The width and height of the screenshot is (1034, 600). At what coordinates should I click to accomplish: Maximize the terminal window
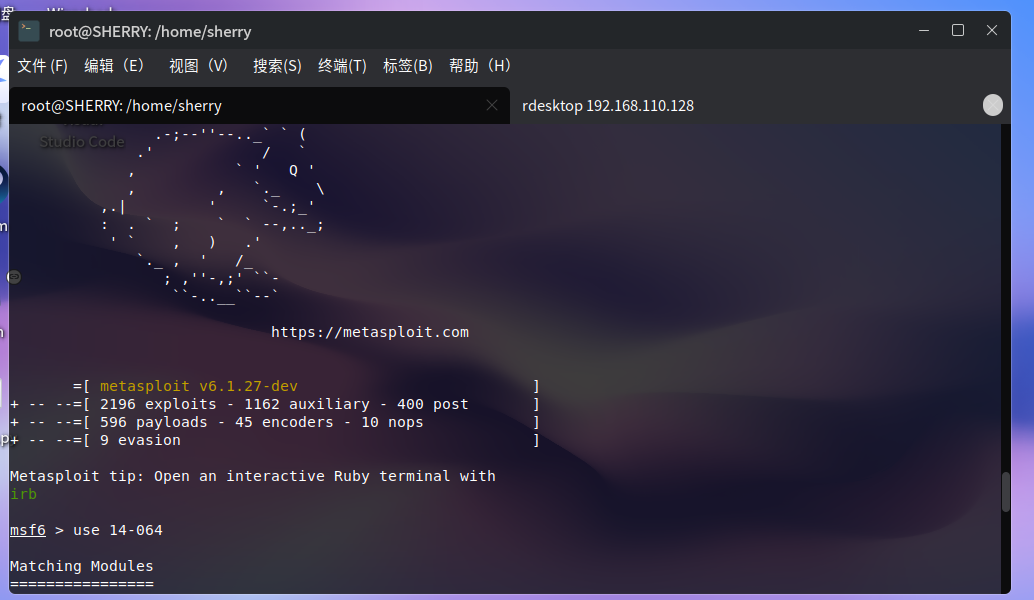point(957,31)
